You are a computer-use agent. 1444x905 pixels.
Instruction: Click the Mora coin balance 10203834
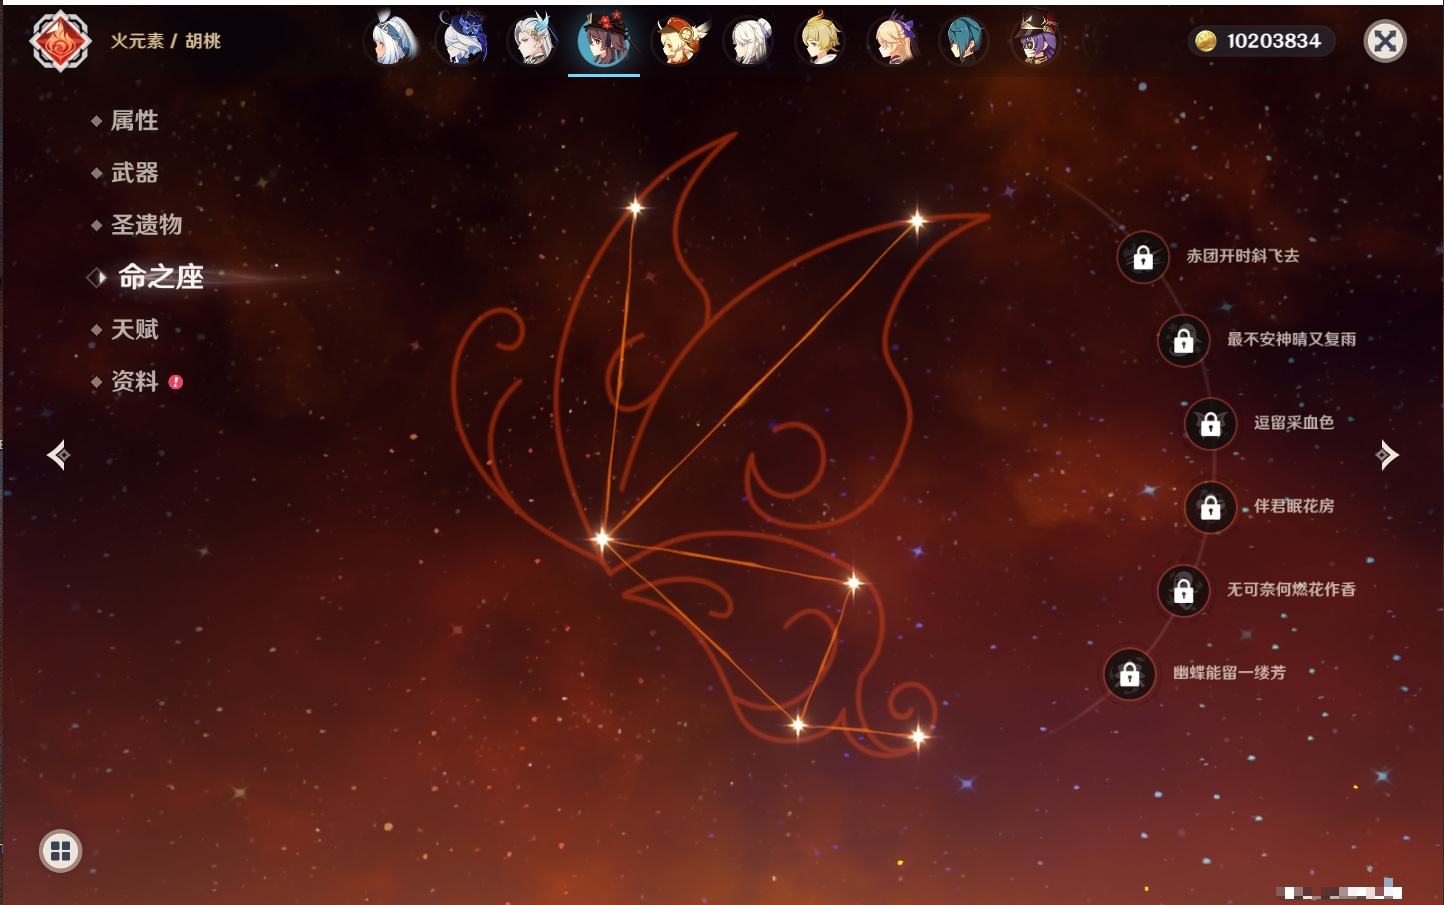tap(1261, 41)
